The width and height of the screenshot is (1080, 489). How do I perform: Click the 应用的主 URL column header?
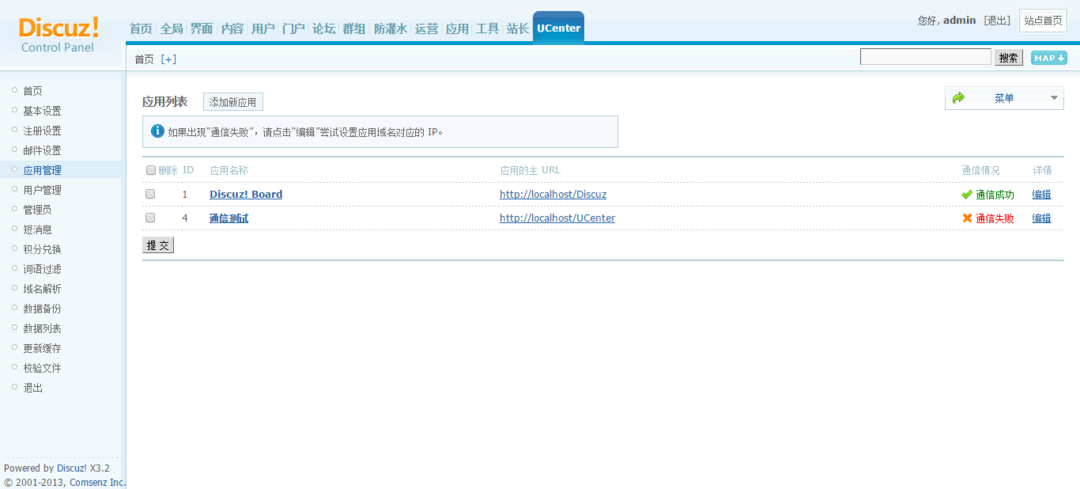(531, 170)
